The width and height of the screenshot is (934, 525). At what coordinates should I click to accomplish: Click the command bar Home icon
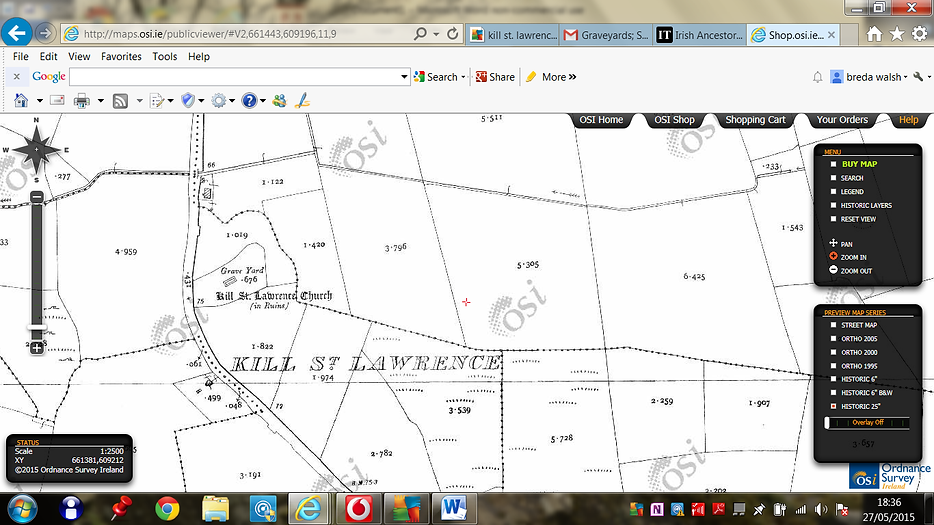21,101
